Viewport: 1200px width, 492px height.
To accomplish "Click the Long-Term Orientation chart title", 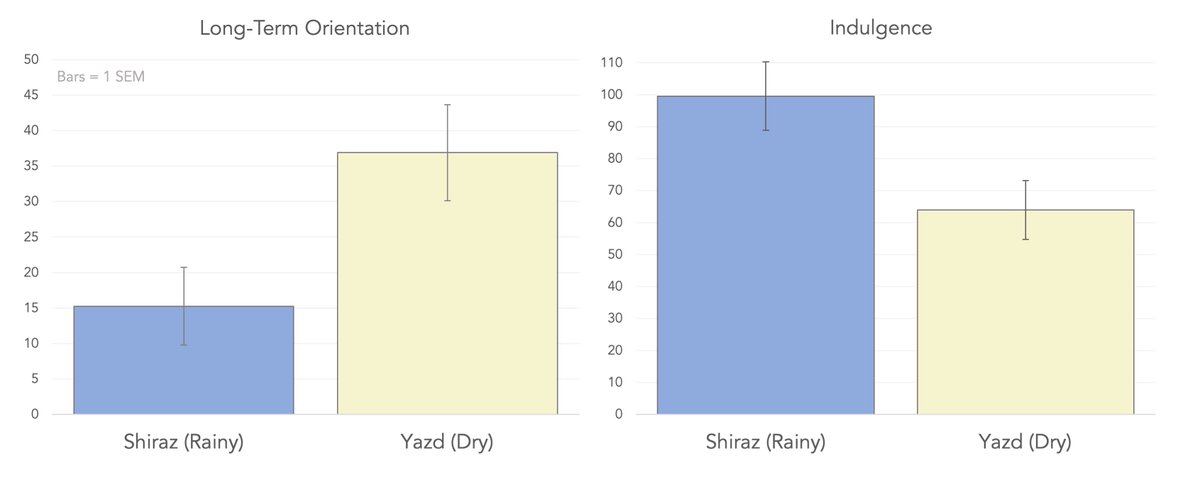I will pos(304,28).
